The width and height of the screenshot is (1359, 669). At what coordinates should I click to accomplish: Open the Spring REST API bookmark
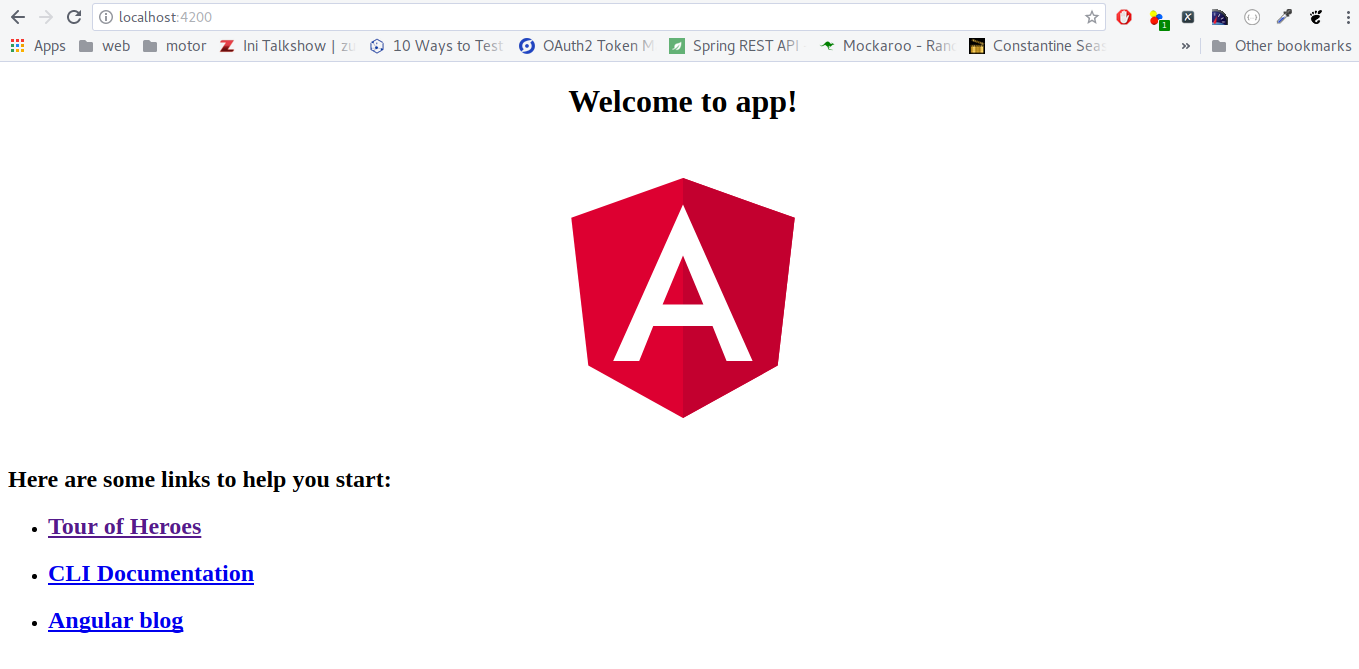(736, 46)
